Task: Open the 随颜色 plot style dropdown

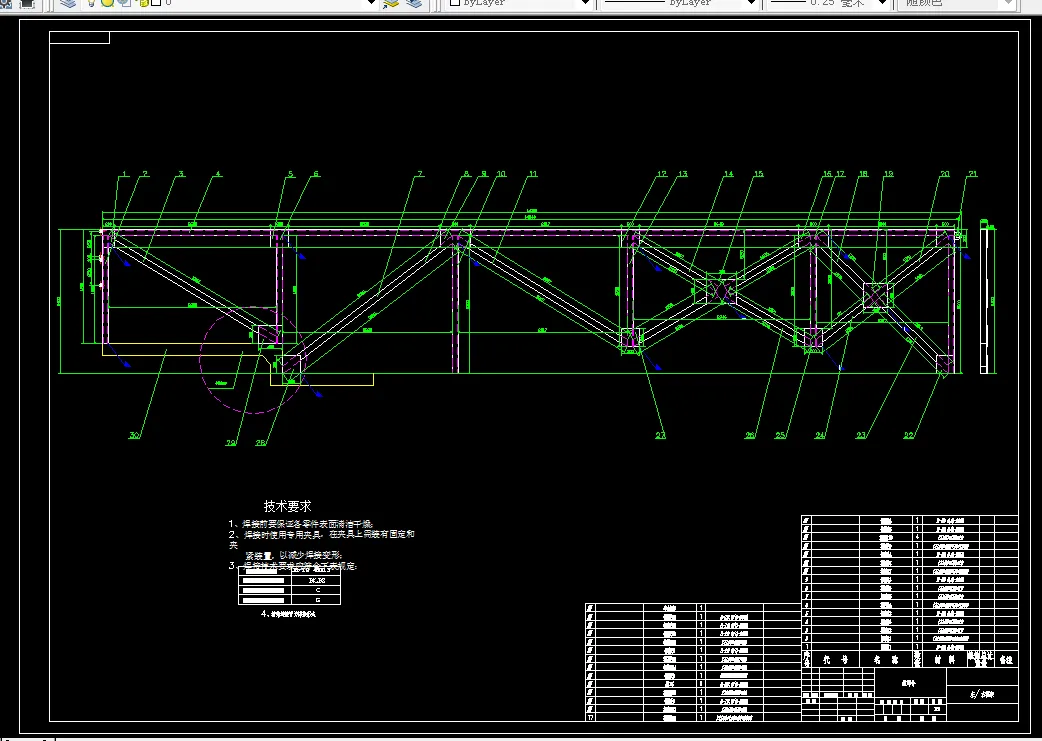Action: point(1009,3)
